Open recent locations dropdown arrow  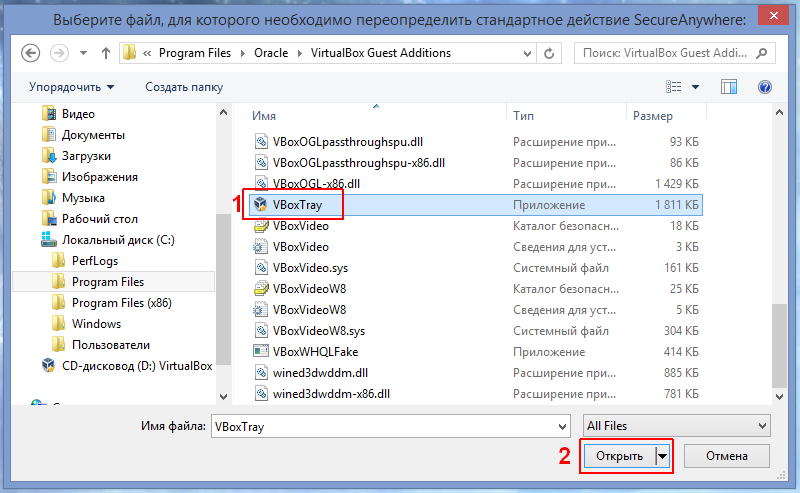click(83, 53)
